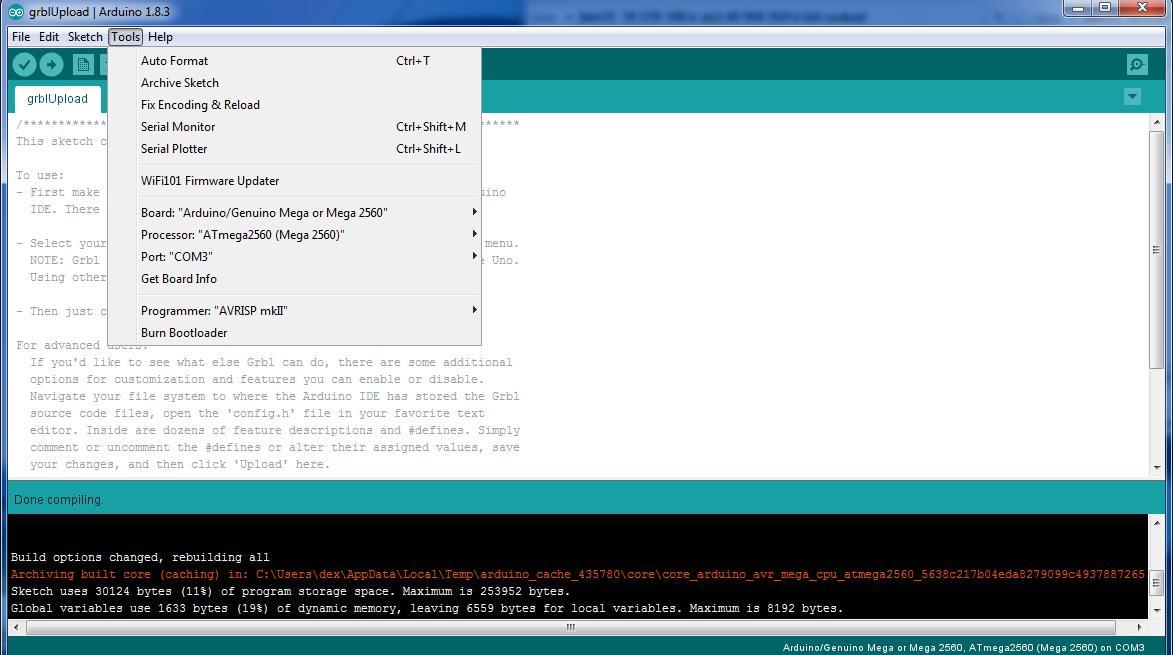Click 'Sketch uses 30124 bytes' console line
The image size is (1173, 655).
coord(290,591)
